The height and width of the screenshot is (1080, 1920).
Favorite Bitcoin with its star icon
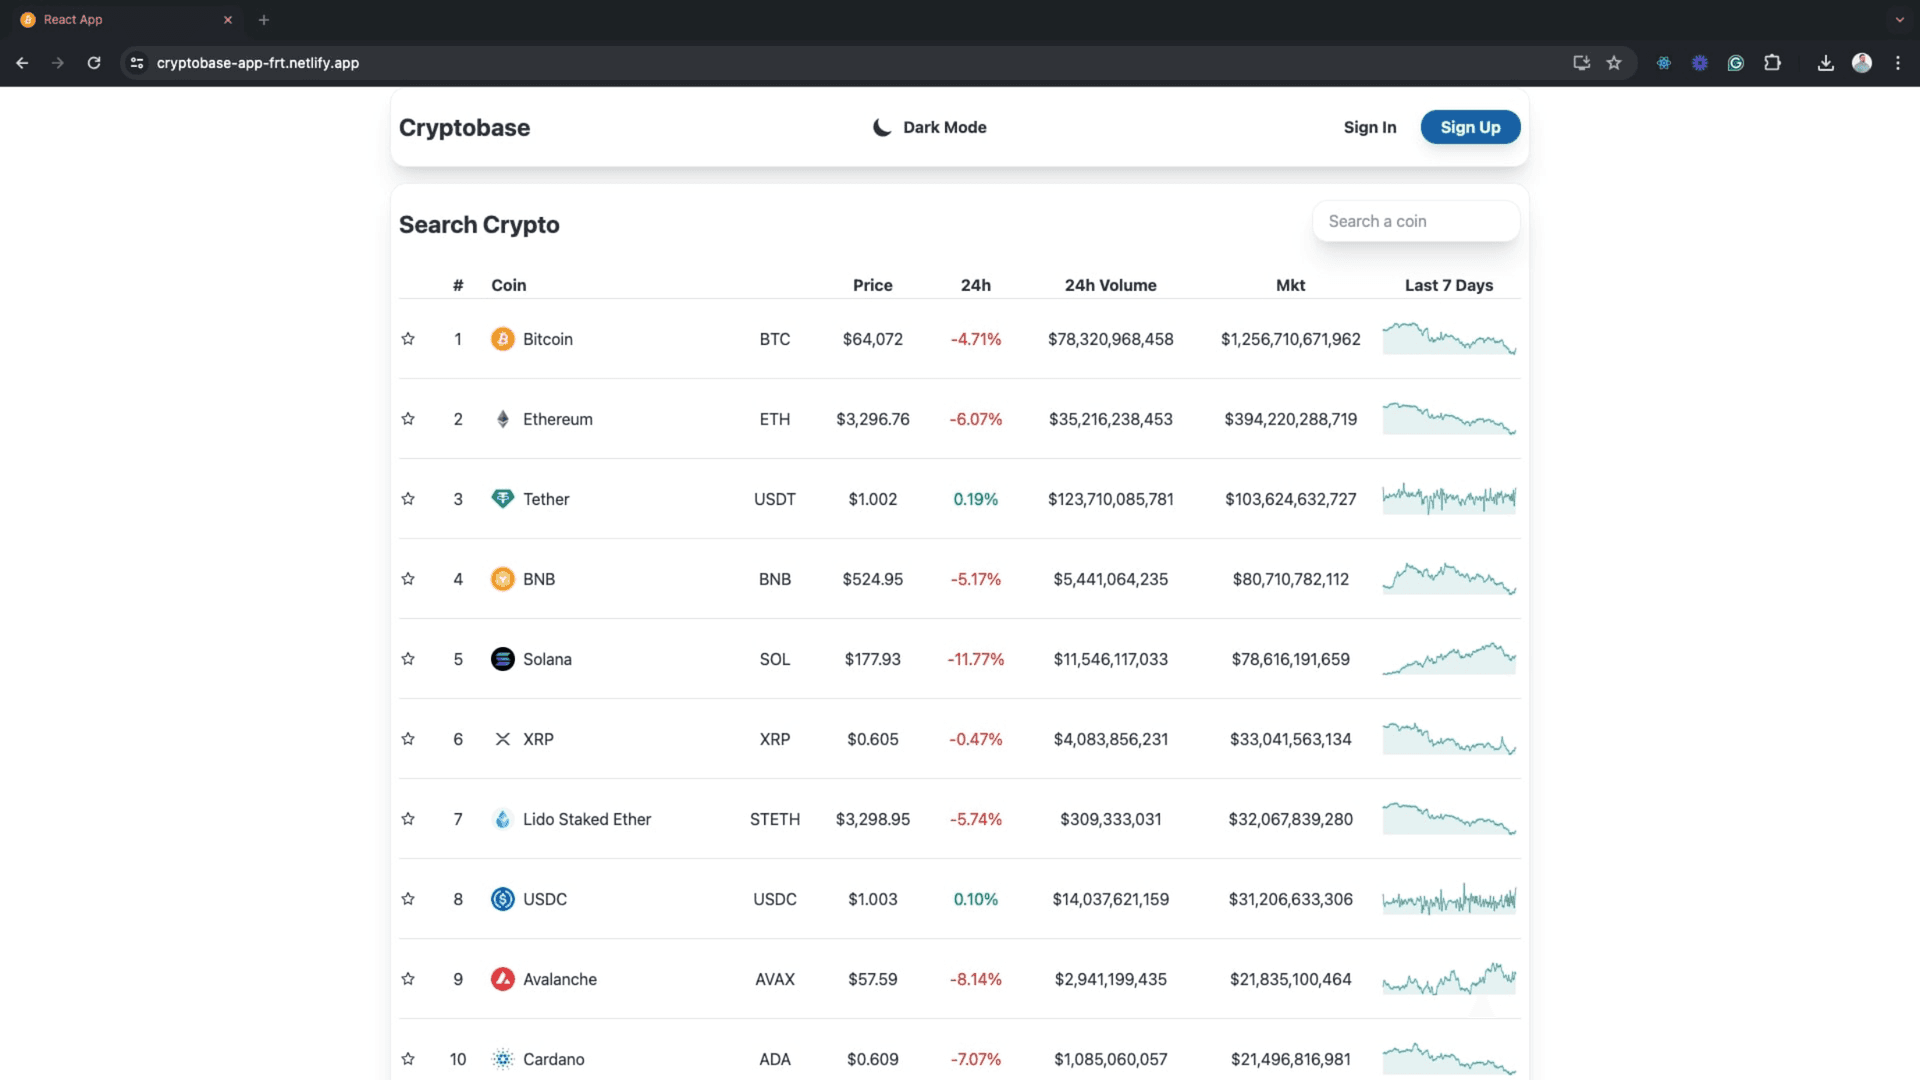pos(408,339)
